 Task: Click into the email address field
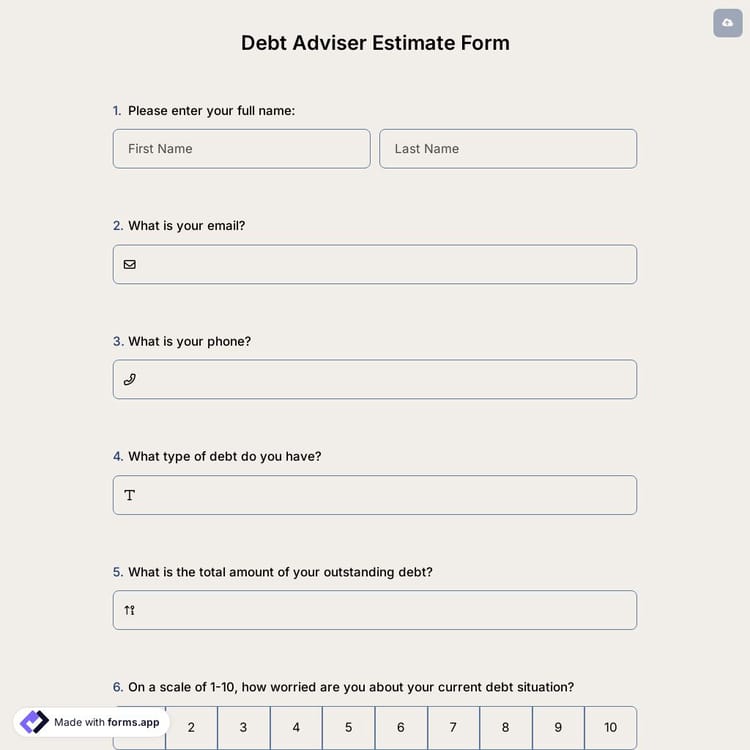[x=385, y=265]
